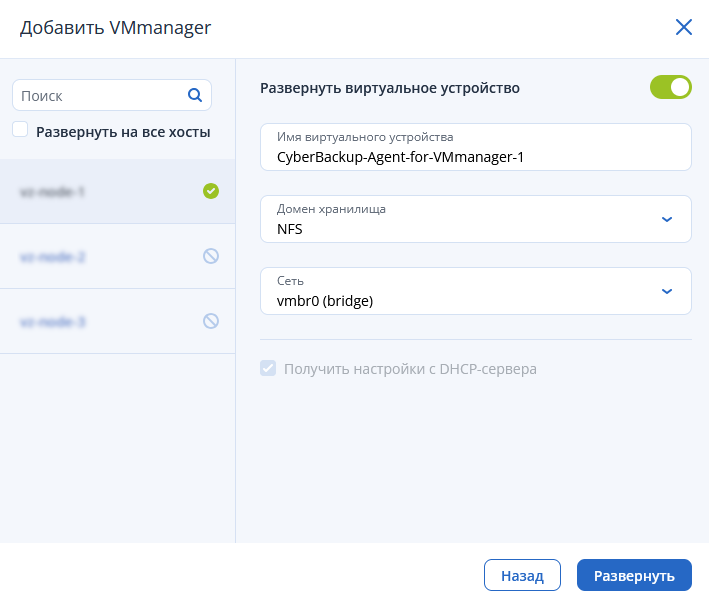Click the green checkmark status icon
The height and width of the screenshot is (599, 709).
211,191
